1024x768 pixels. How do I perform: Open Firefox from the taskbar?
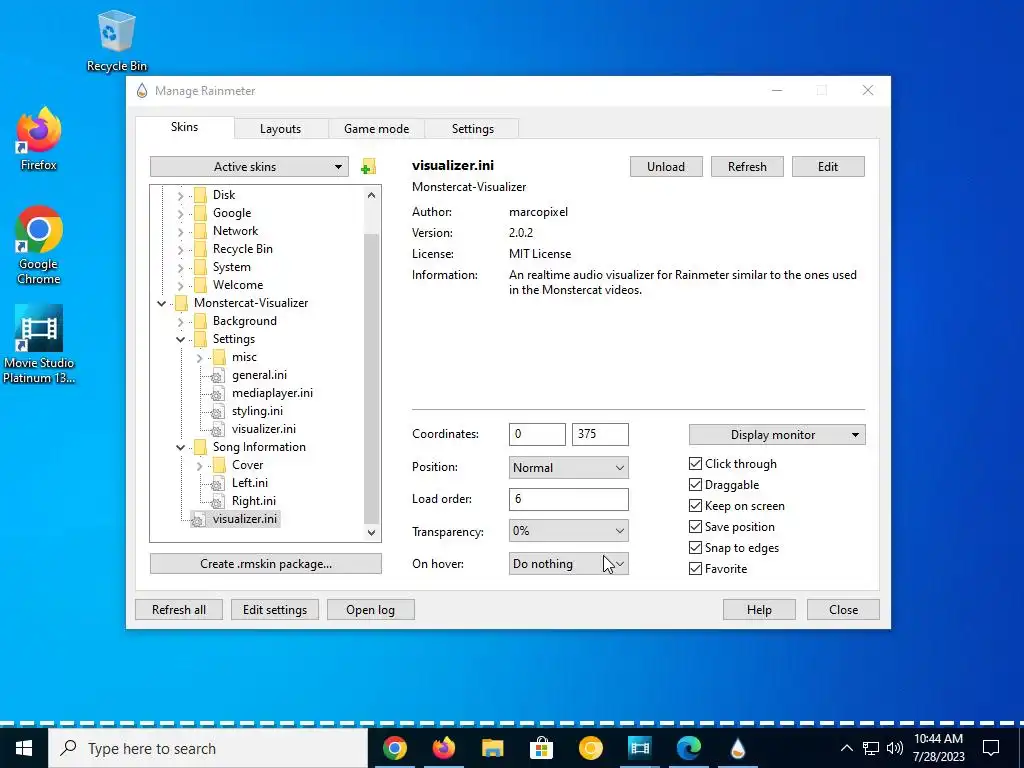point(443,748)
